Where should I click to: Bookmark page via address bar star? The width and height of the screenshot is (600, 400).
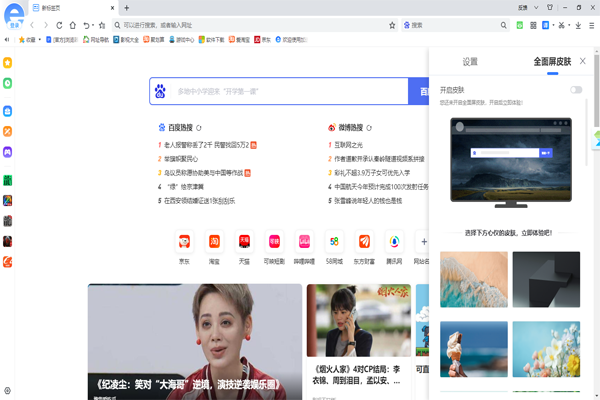pos(392,25)
